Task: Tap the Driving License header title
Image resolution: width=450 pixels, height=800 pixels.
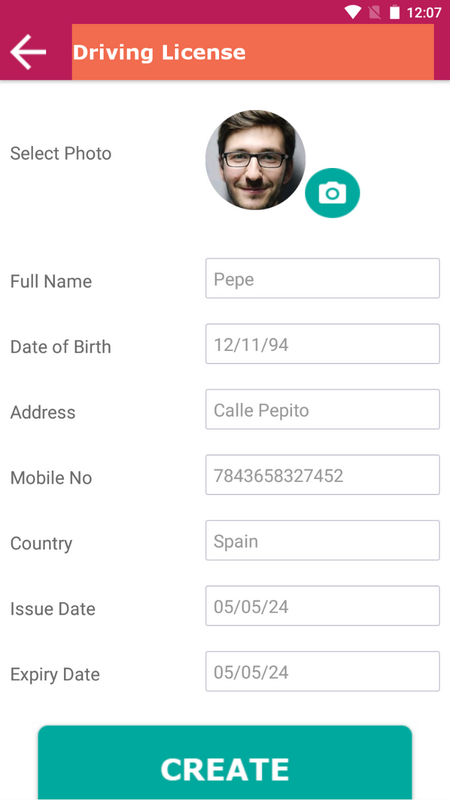Action: tap(159, 53)
